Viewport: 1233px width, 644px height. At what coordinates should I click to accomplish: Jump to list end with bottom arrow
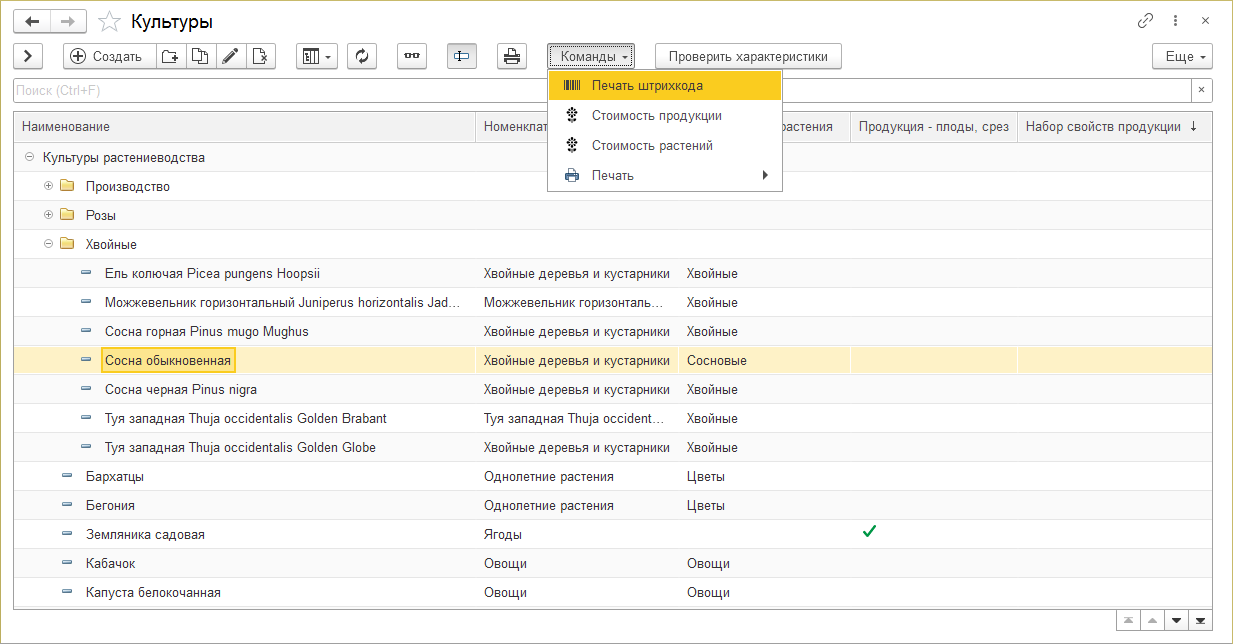[1200, 621]
